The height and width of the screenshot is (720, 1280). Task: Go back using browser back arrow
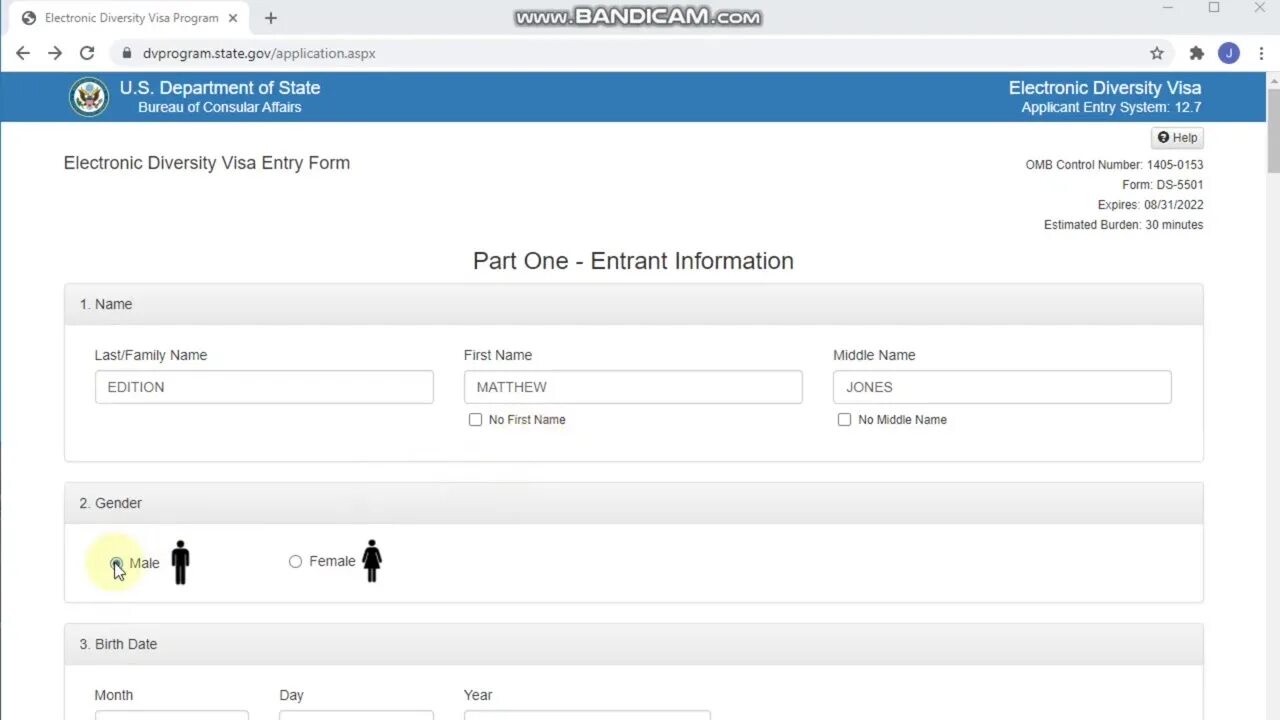[23, 53]
